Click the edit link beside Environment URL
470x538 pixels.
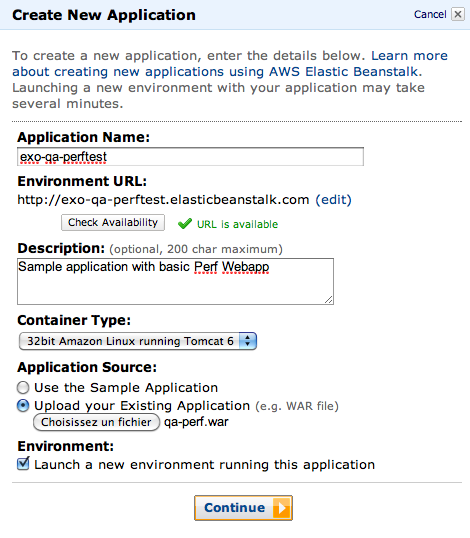click(333, 200)
